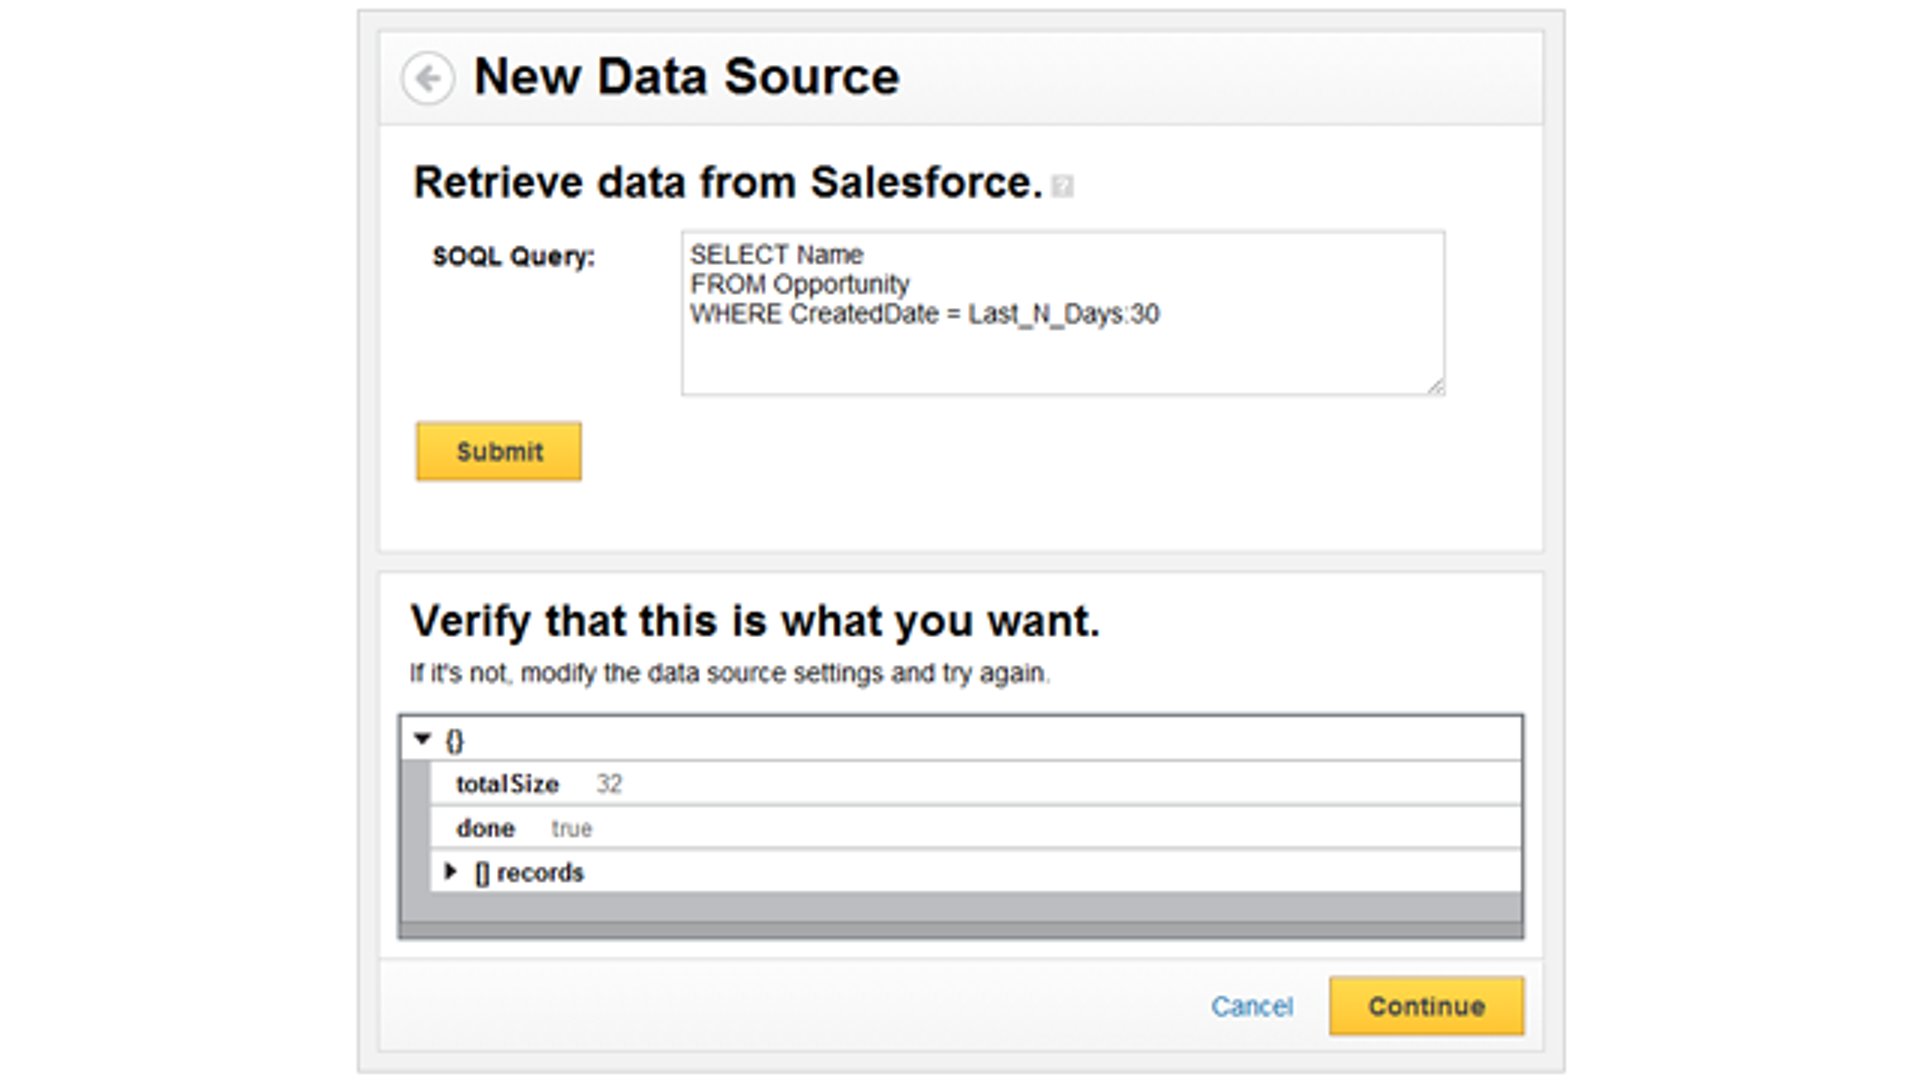This screenshot has width=1920, height=1080.
Task: Click the back arrow icon
Action: pyautogui.click(x=428, y=78)
